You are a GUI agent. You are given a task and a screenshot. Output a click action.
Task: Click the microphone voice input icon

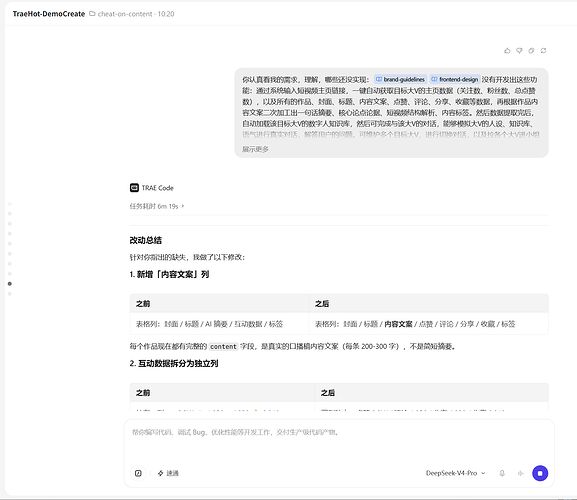point(502,473)
